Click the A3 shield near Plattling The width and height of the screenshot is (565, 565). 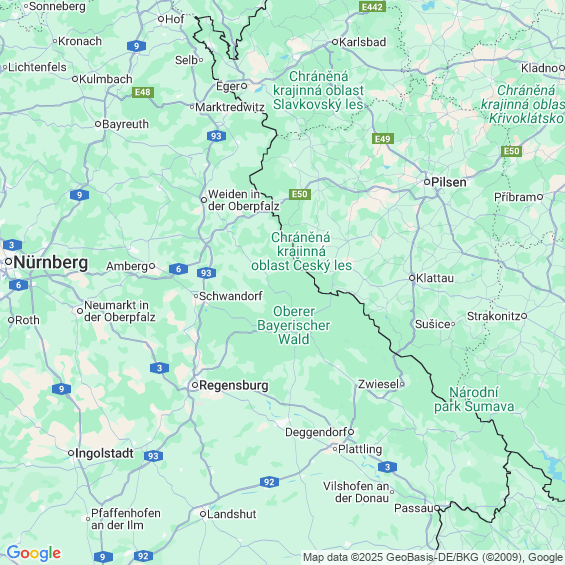tap(387, 467)
